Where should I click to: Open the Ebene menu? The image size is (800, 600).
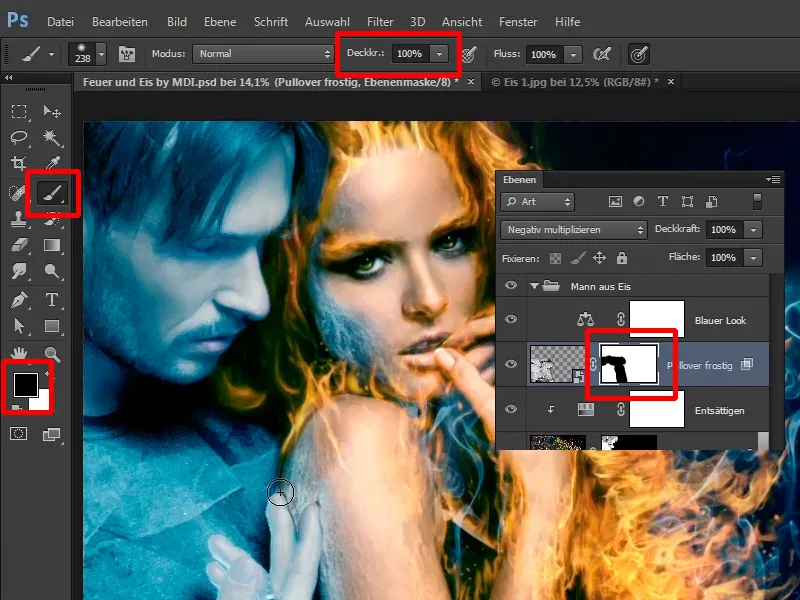(220, 22)
